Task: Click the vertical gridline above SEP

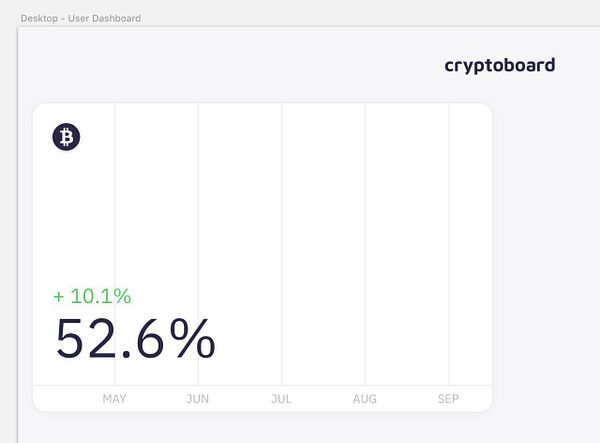Action: [449, 220]
